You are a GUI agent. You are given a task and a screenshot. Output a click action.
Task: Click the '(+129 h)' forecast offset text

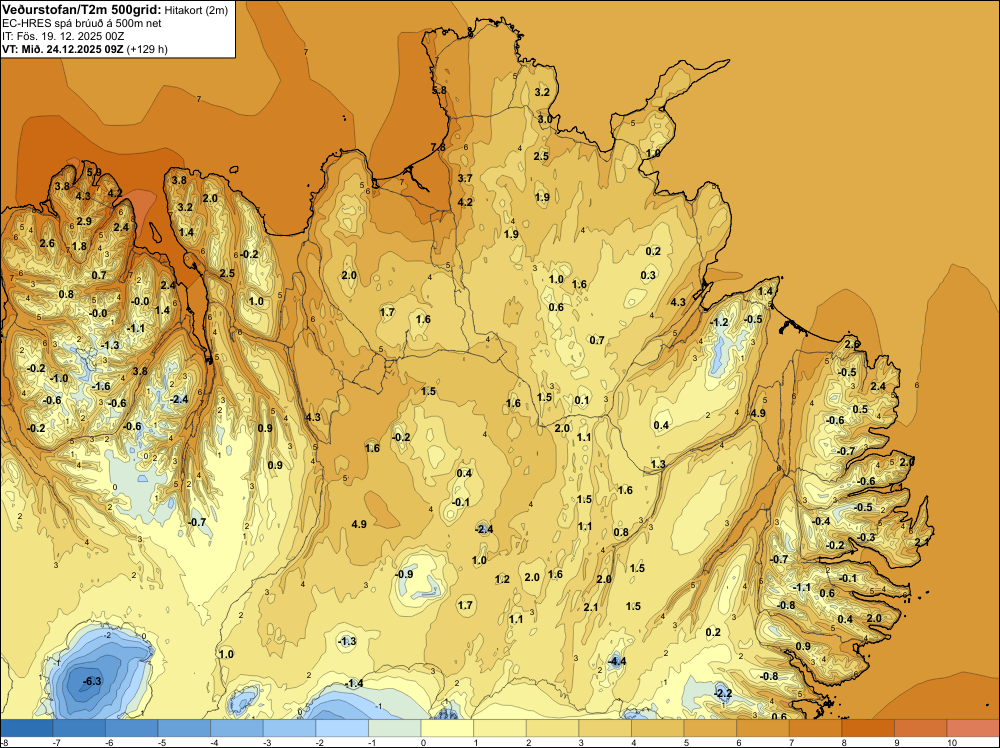click(x=147, y=49)
